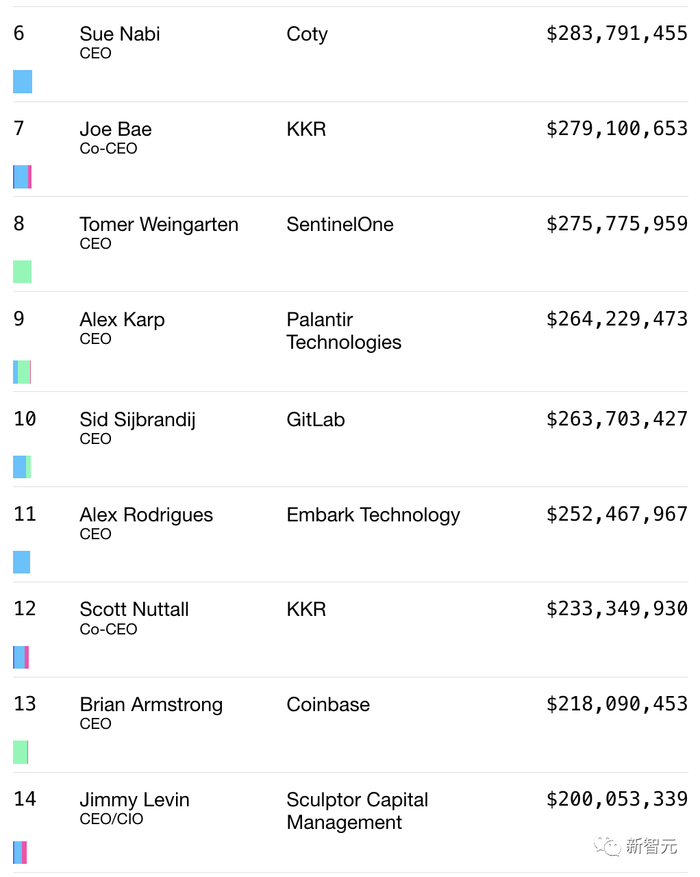Click Sue Nabi's blue pay breakdown bar

(22, 82)
